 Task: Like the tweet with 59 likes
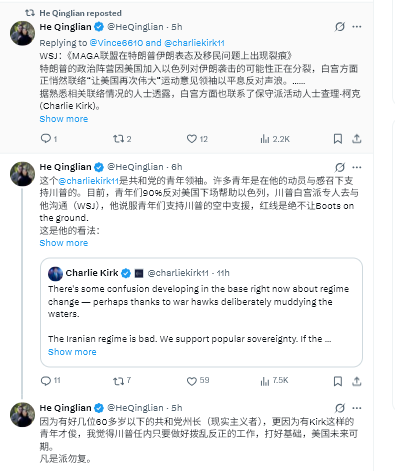click(198, 381)
